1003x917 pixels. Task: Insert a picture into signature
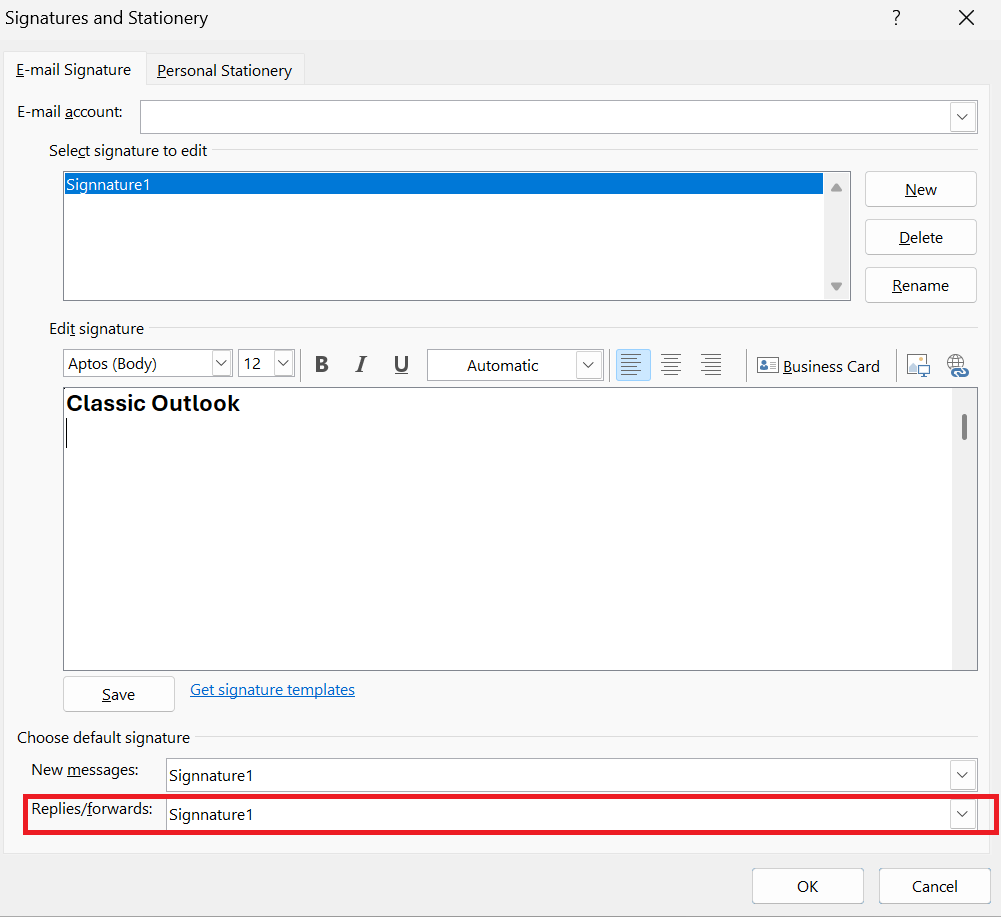(x=918, y=366)
